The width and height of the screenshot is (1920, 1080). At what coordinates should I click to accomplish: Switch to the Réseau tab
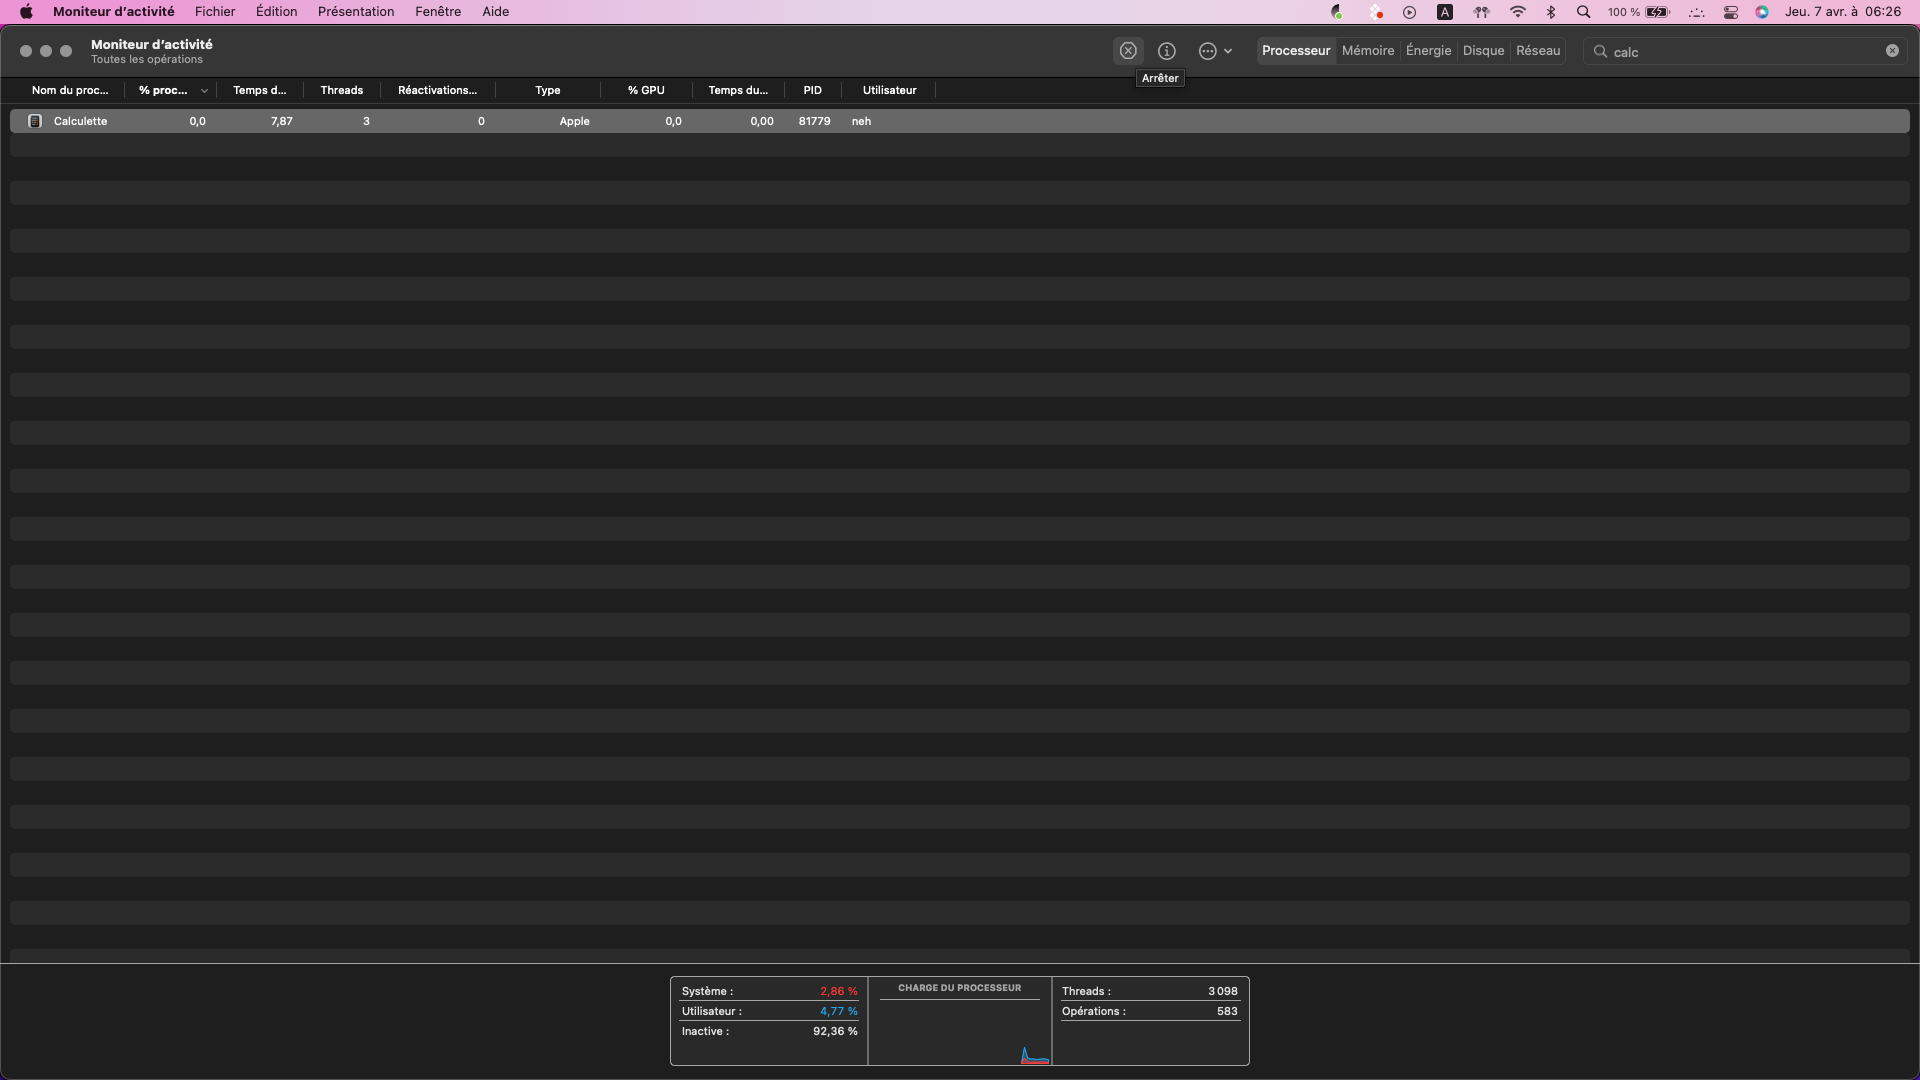click(1538, 50)
